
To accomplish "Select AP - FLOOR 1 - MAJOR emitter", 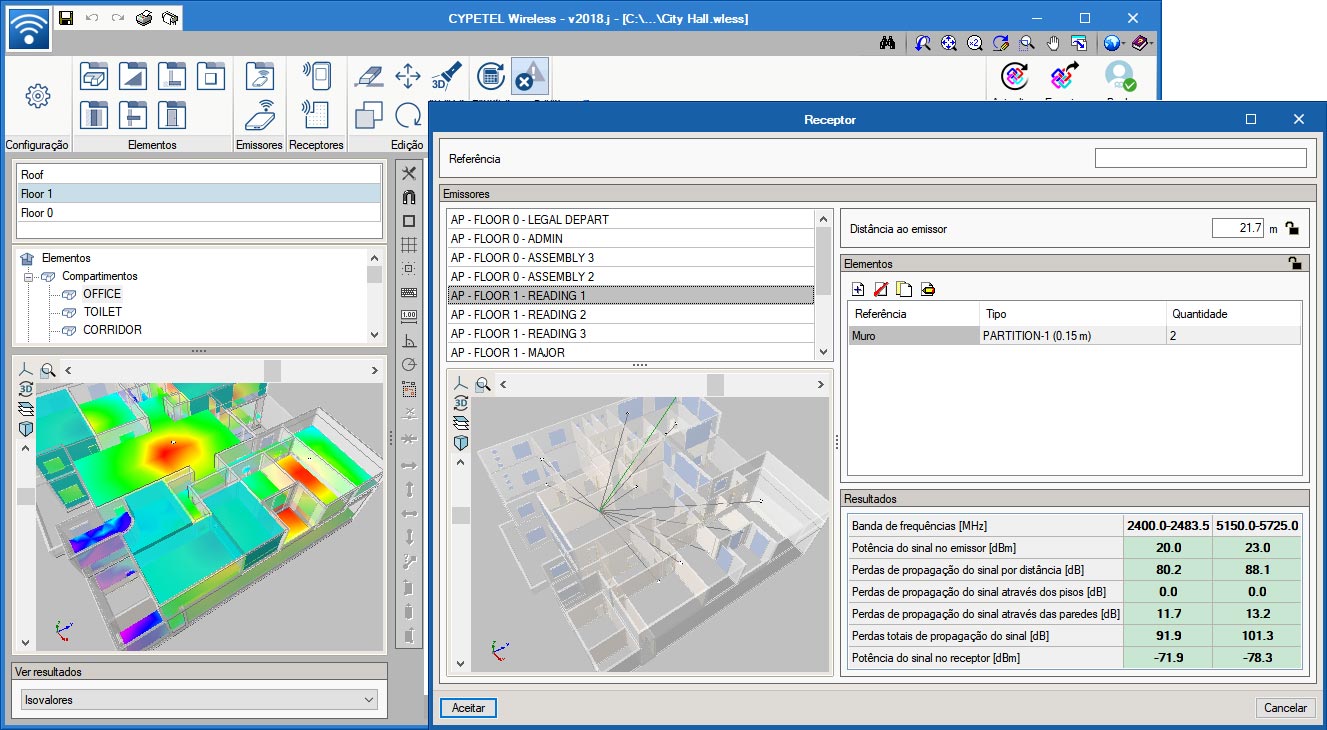I will pyautogui.click(x=630, y=352).
